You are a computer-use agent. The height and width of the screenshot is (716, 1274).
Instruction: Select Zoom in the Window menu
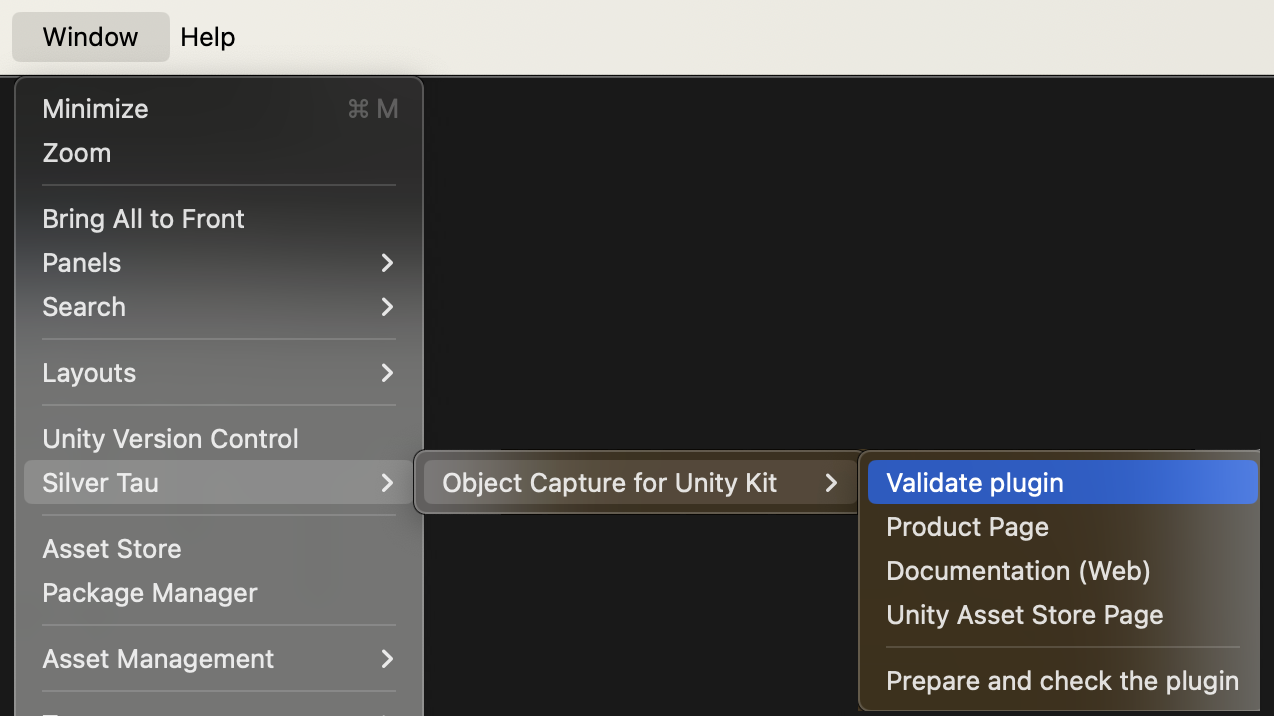pyautogui.click(x=220, y=153)
